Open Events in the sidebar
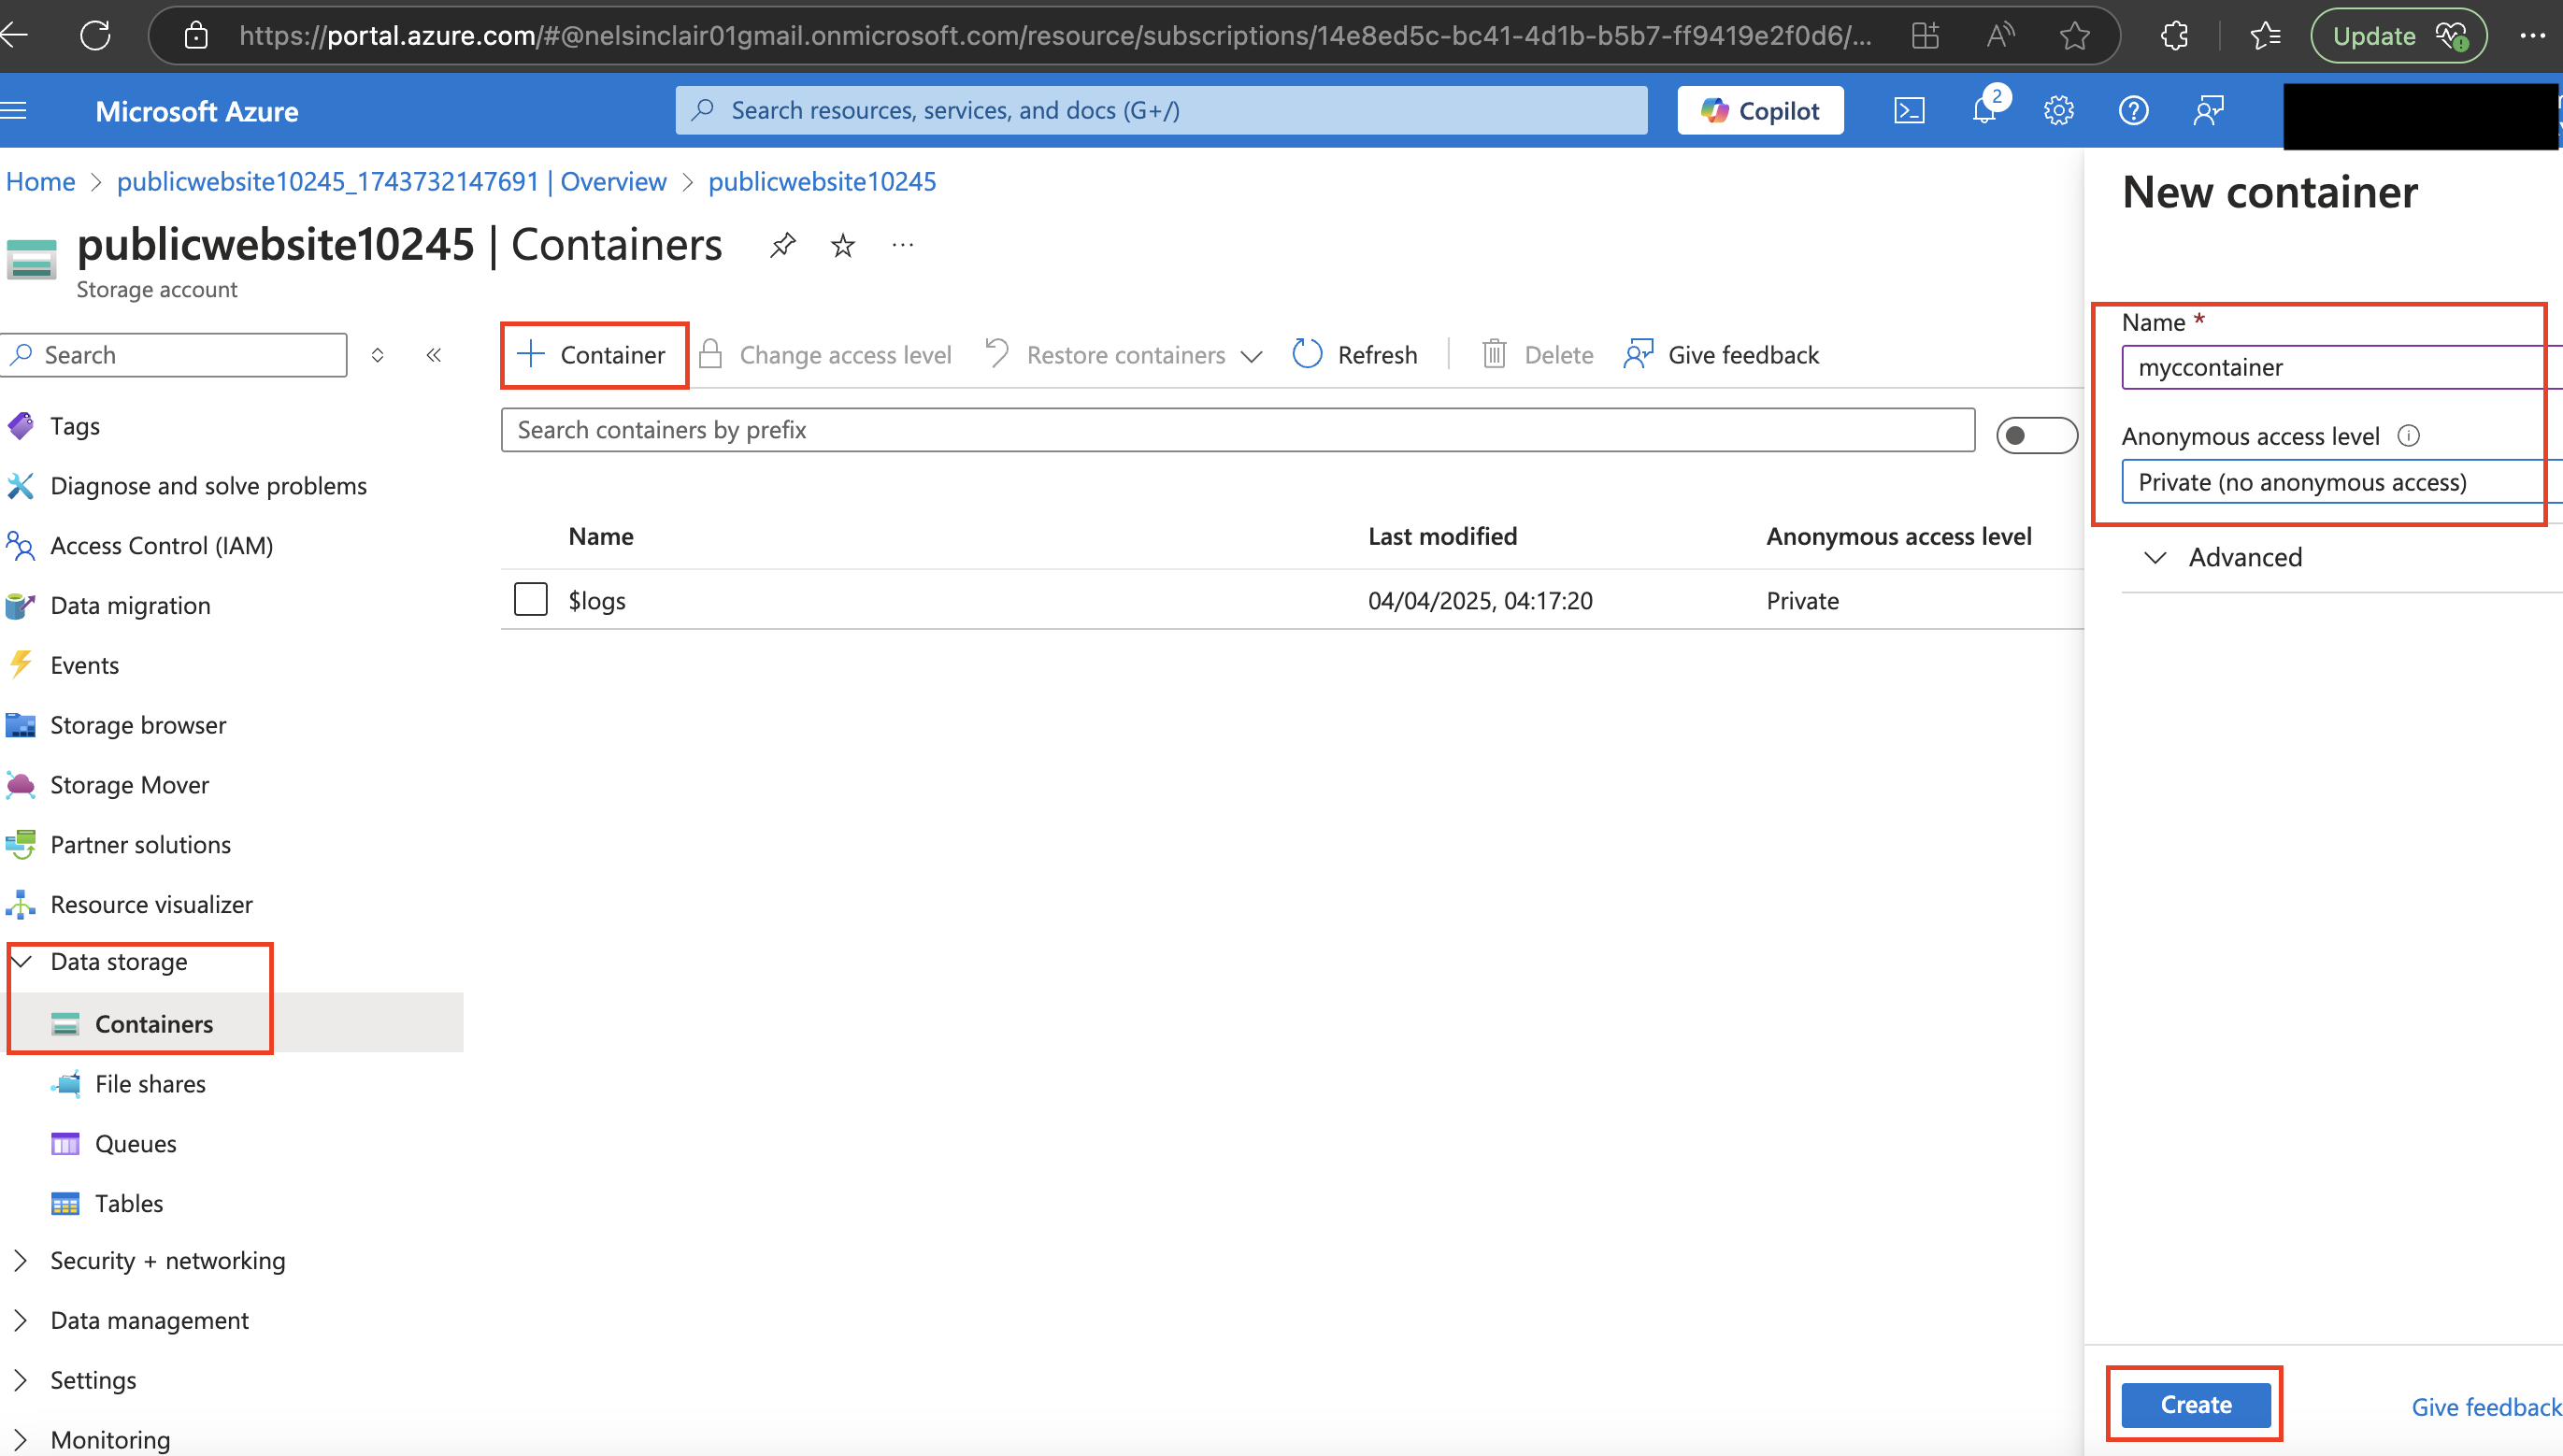 pyautogui.click(x=84, y=666)
